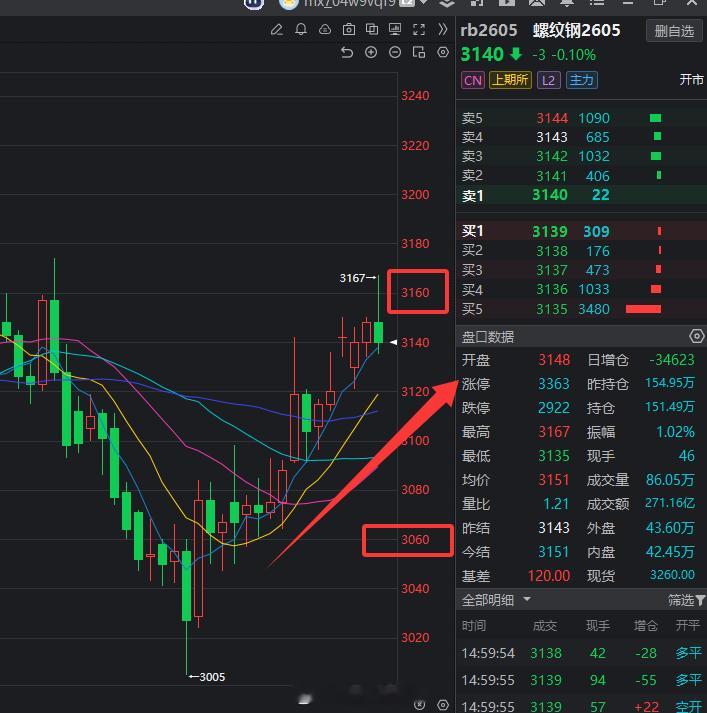Expand more toolbar tools with double-chevron
Image resolution: width=707 pixels, height=713 pixels.
click(442, 30)
